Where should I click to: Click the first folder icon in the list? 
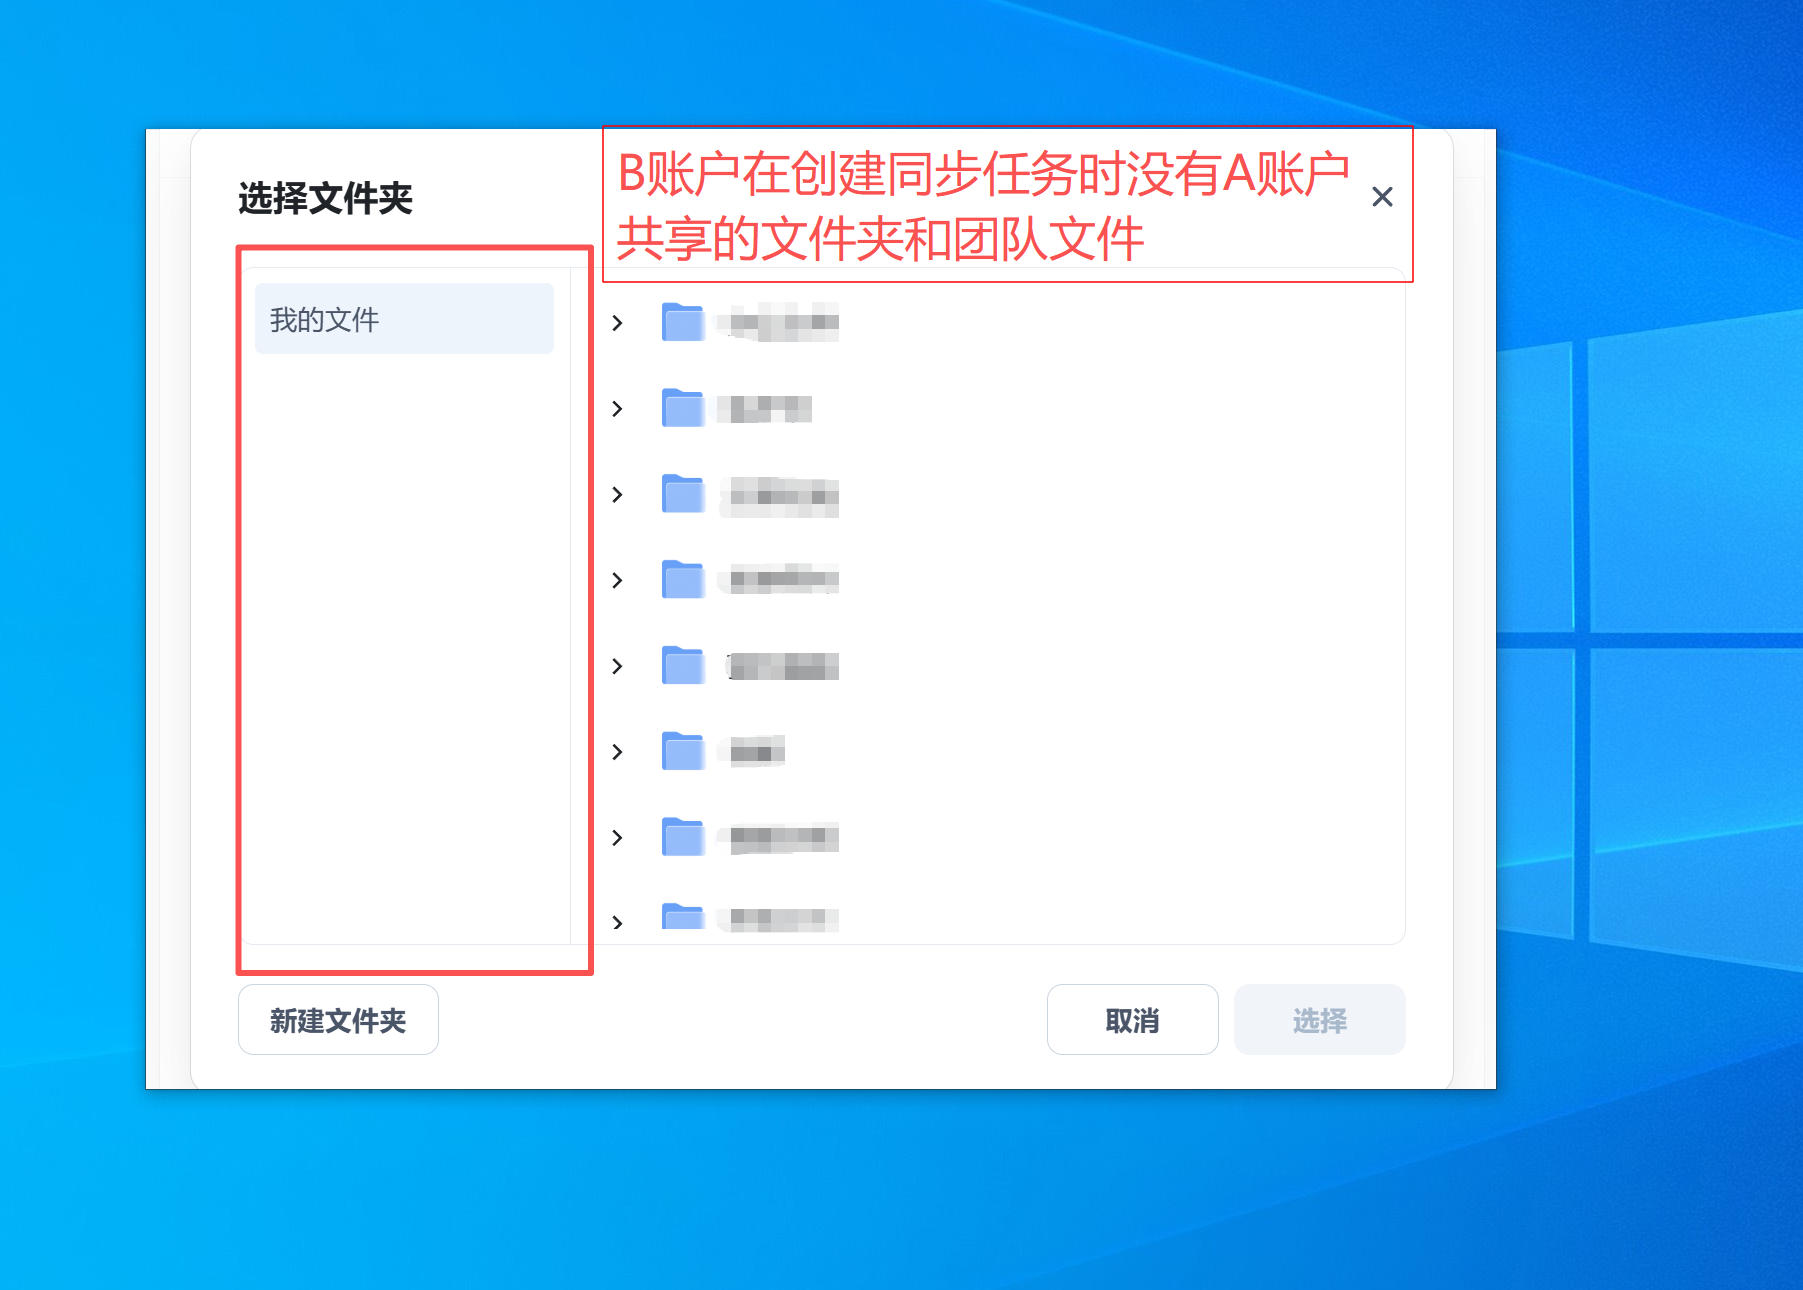click(x=682, y=322)
